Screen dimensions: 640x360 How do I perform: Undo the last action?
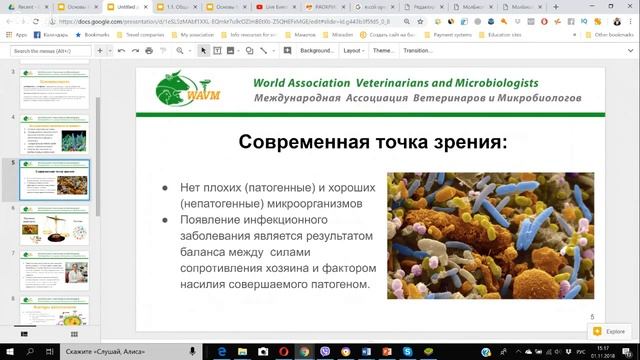[x=121, y=51]
